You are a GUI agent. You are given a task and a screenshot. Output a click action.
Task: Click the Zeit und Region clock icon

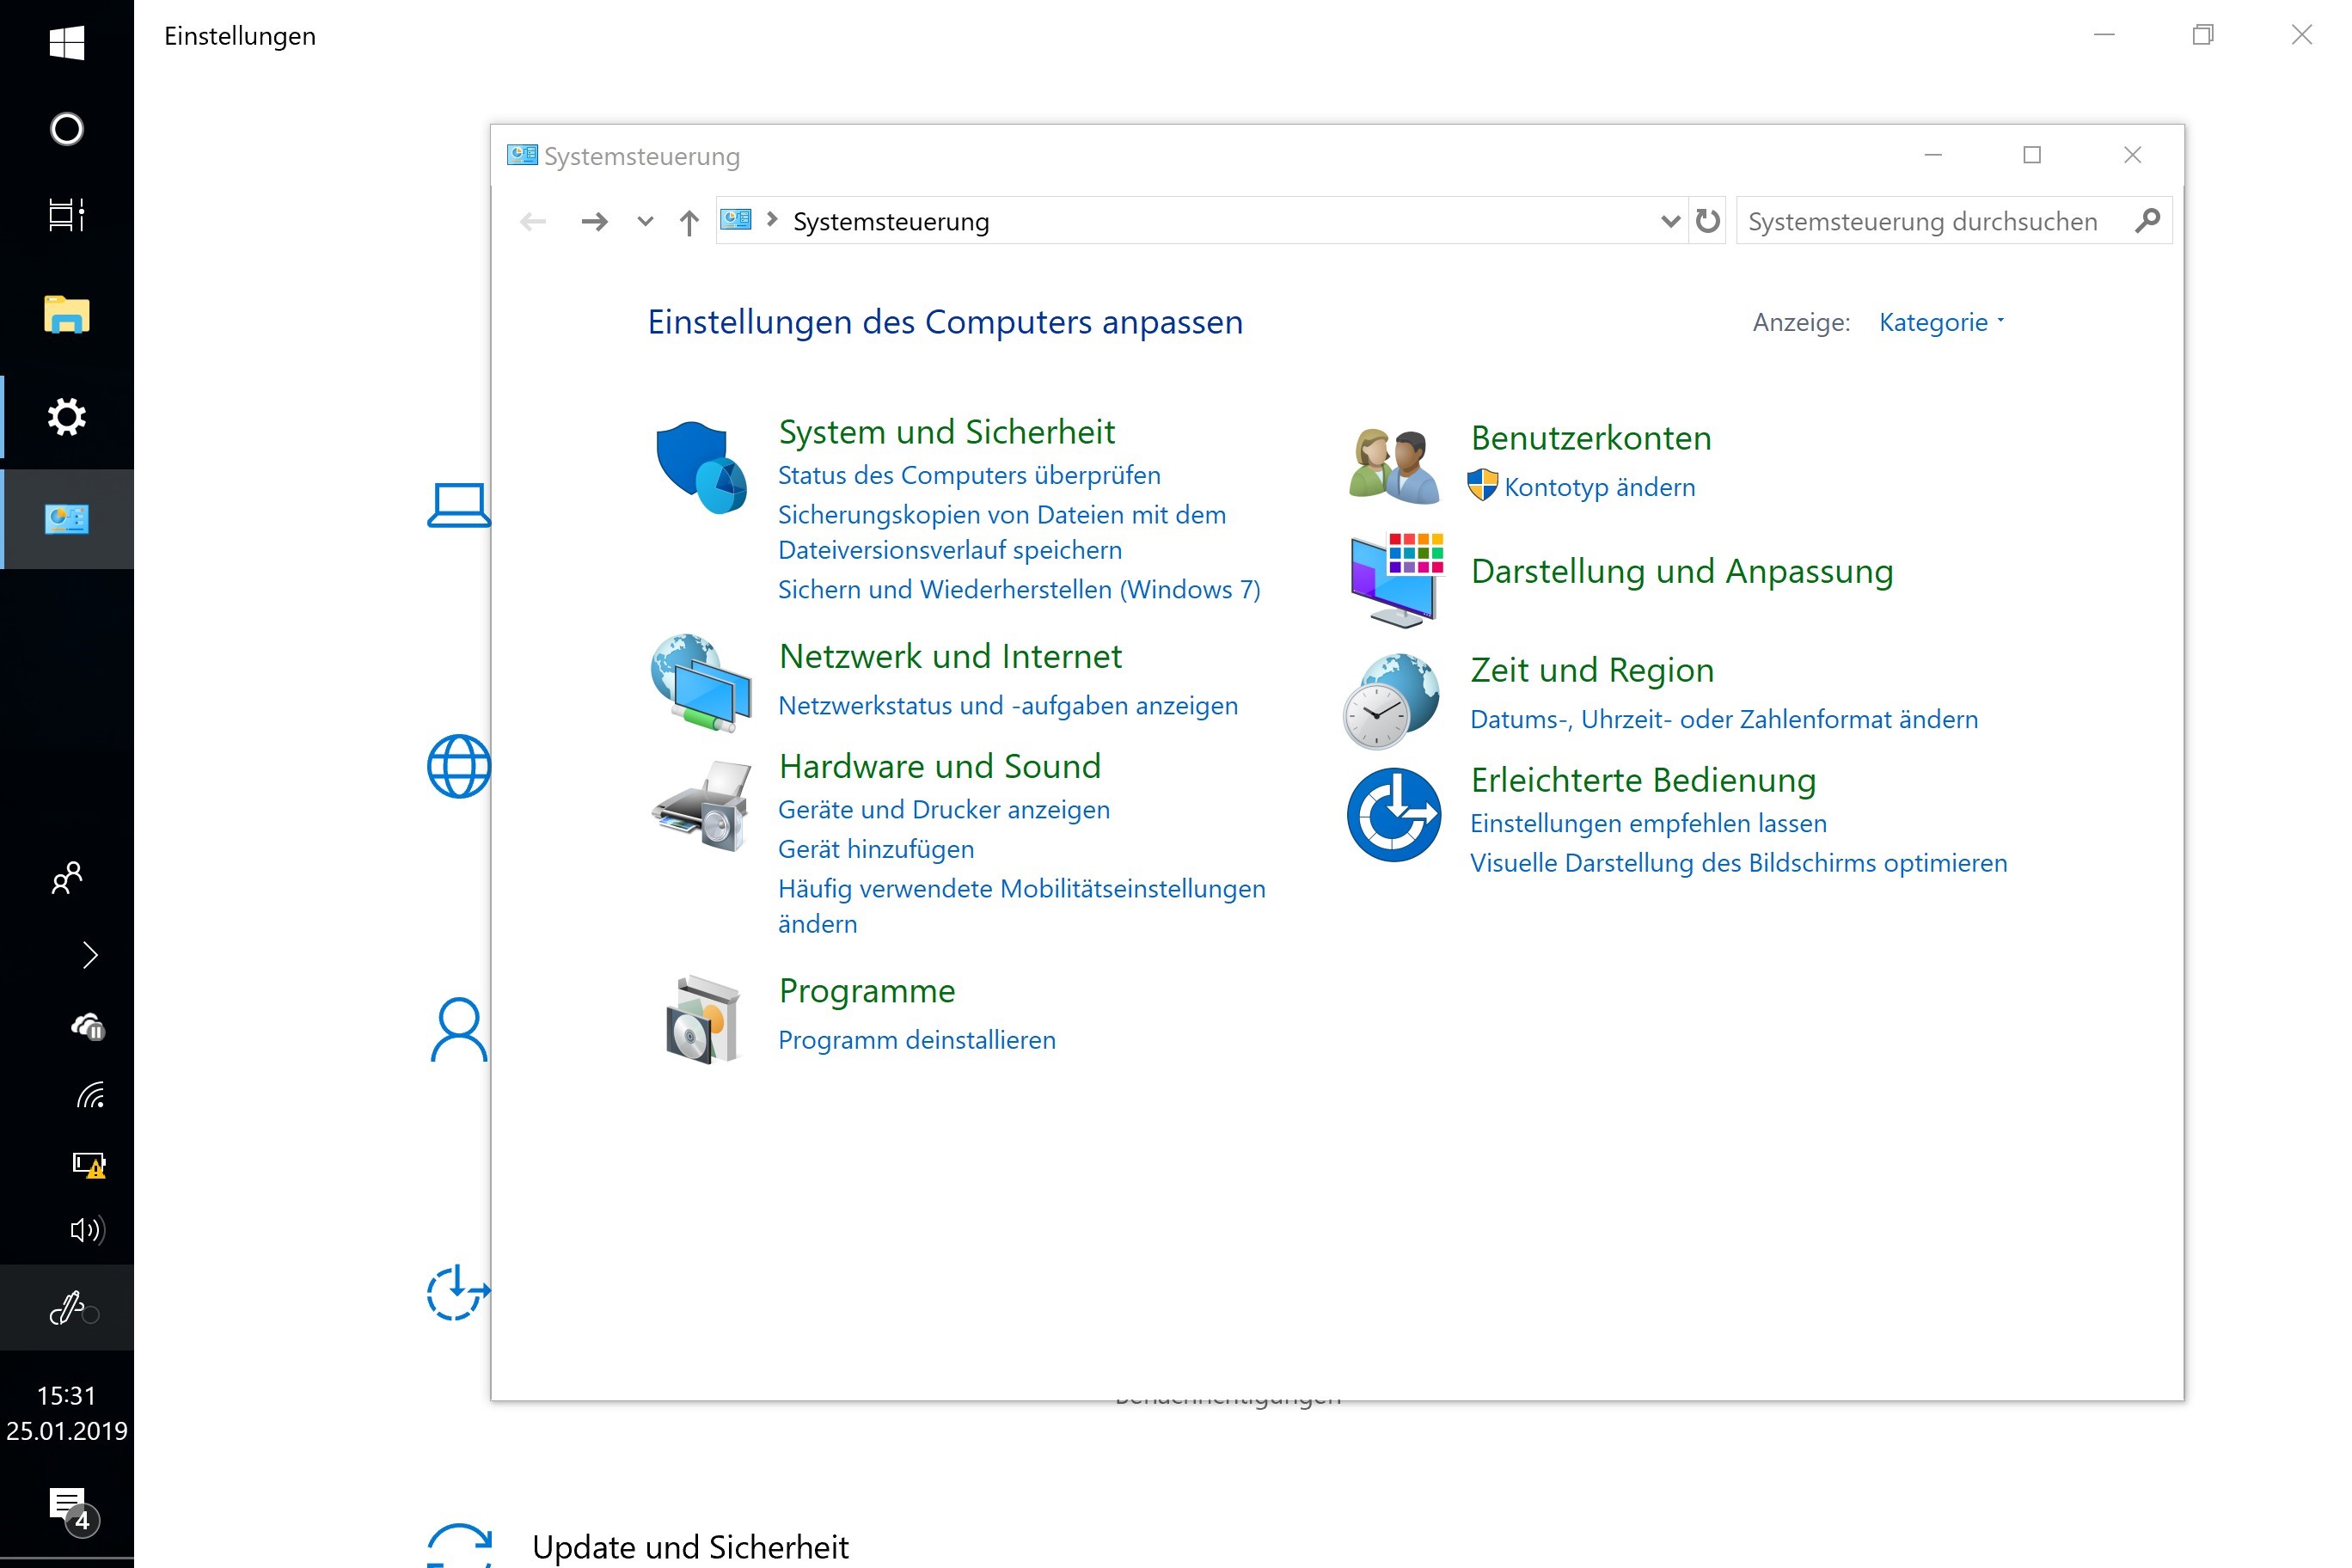coord(1391,700)
